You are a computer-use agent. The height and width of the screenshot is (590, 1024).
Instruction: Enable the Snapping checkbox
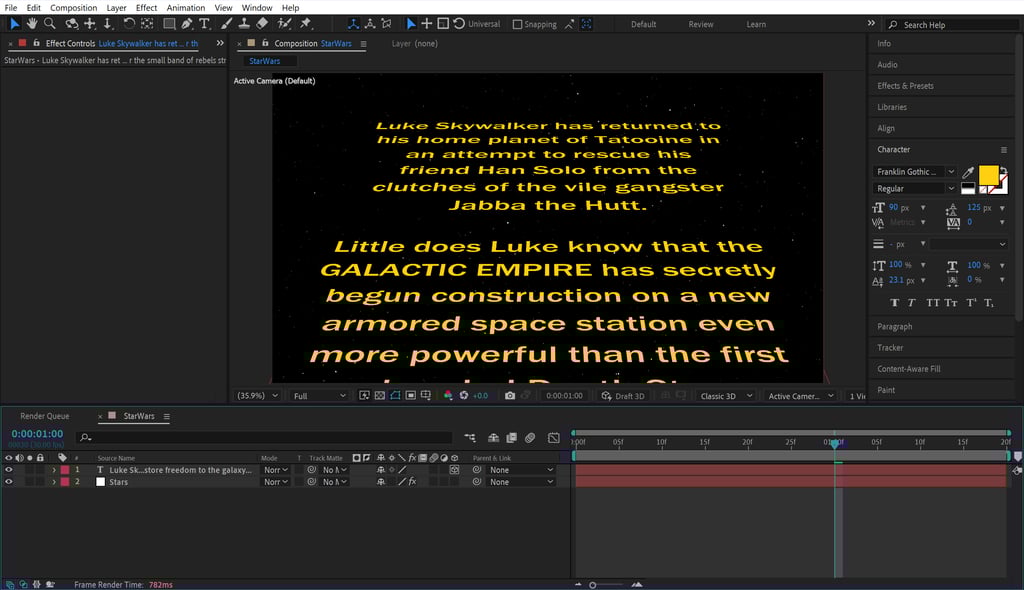[517, 24]
